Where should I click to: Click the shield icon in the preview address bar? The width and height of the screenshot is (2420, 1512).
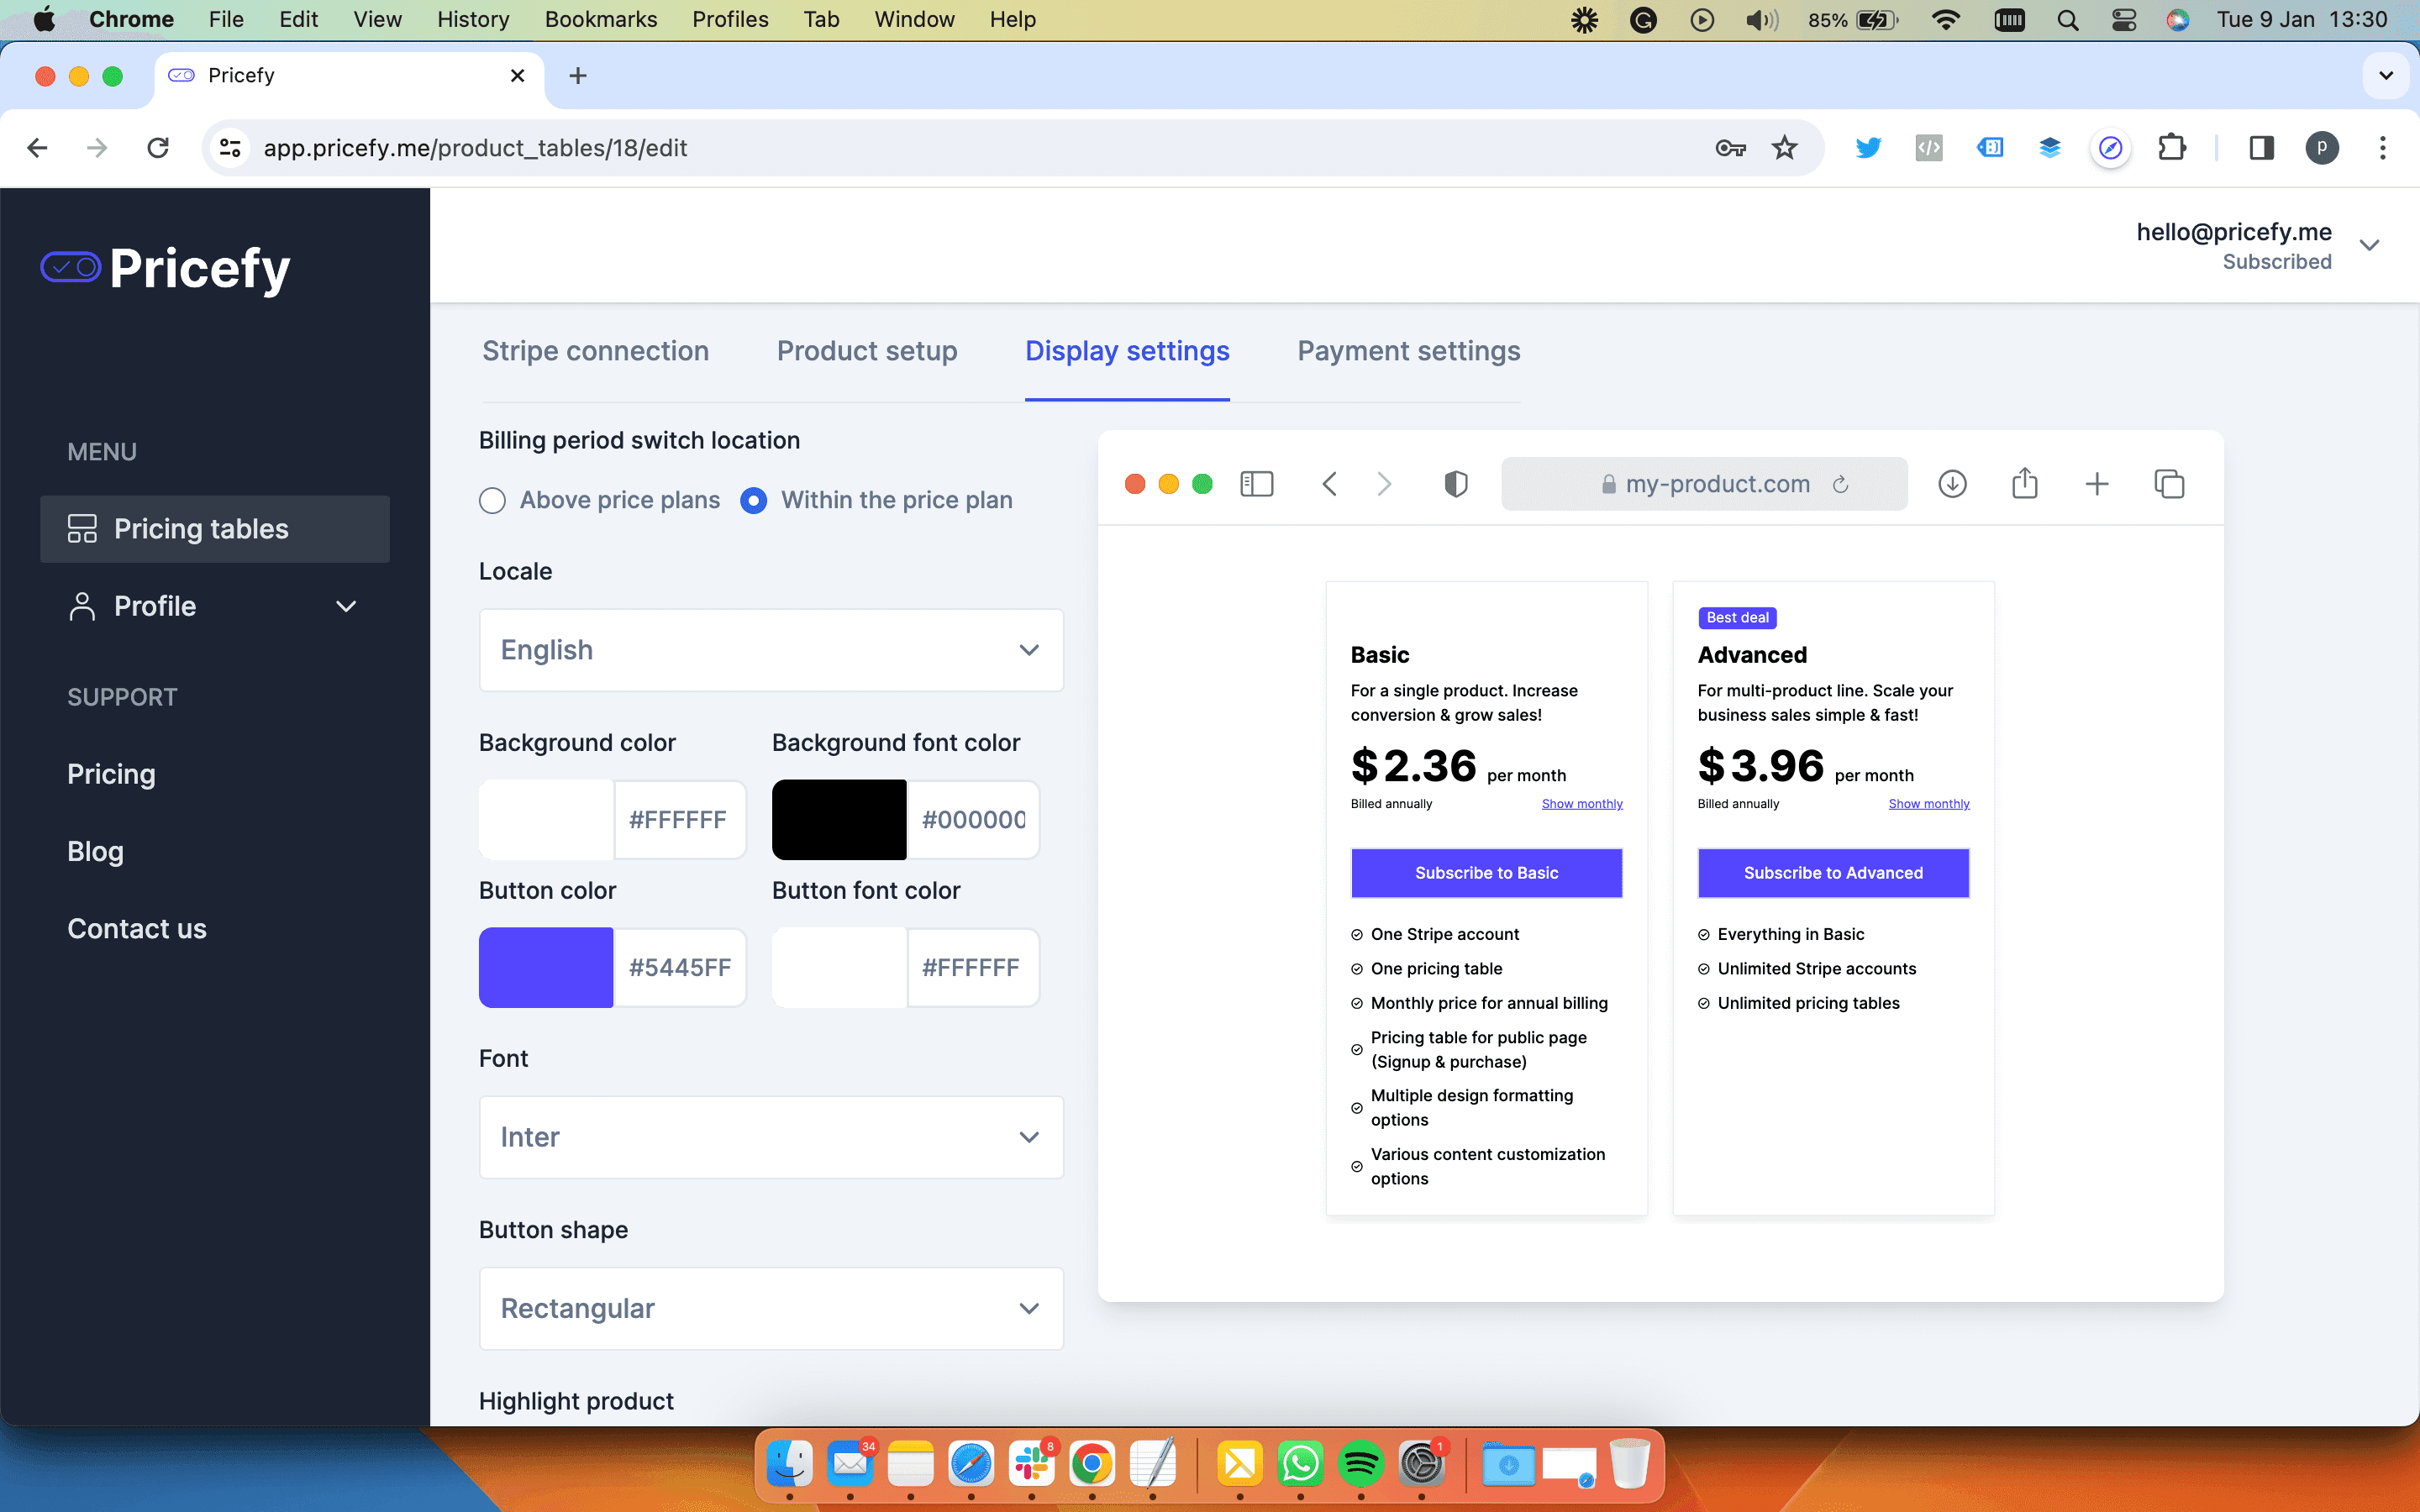[1456, 484]
